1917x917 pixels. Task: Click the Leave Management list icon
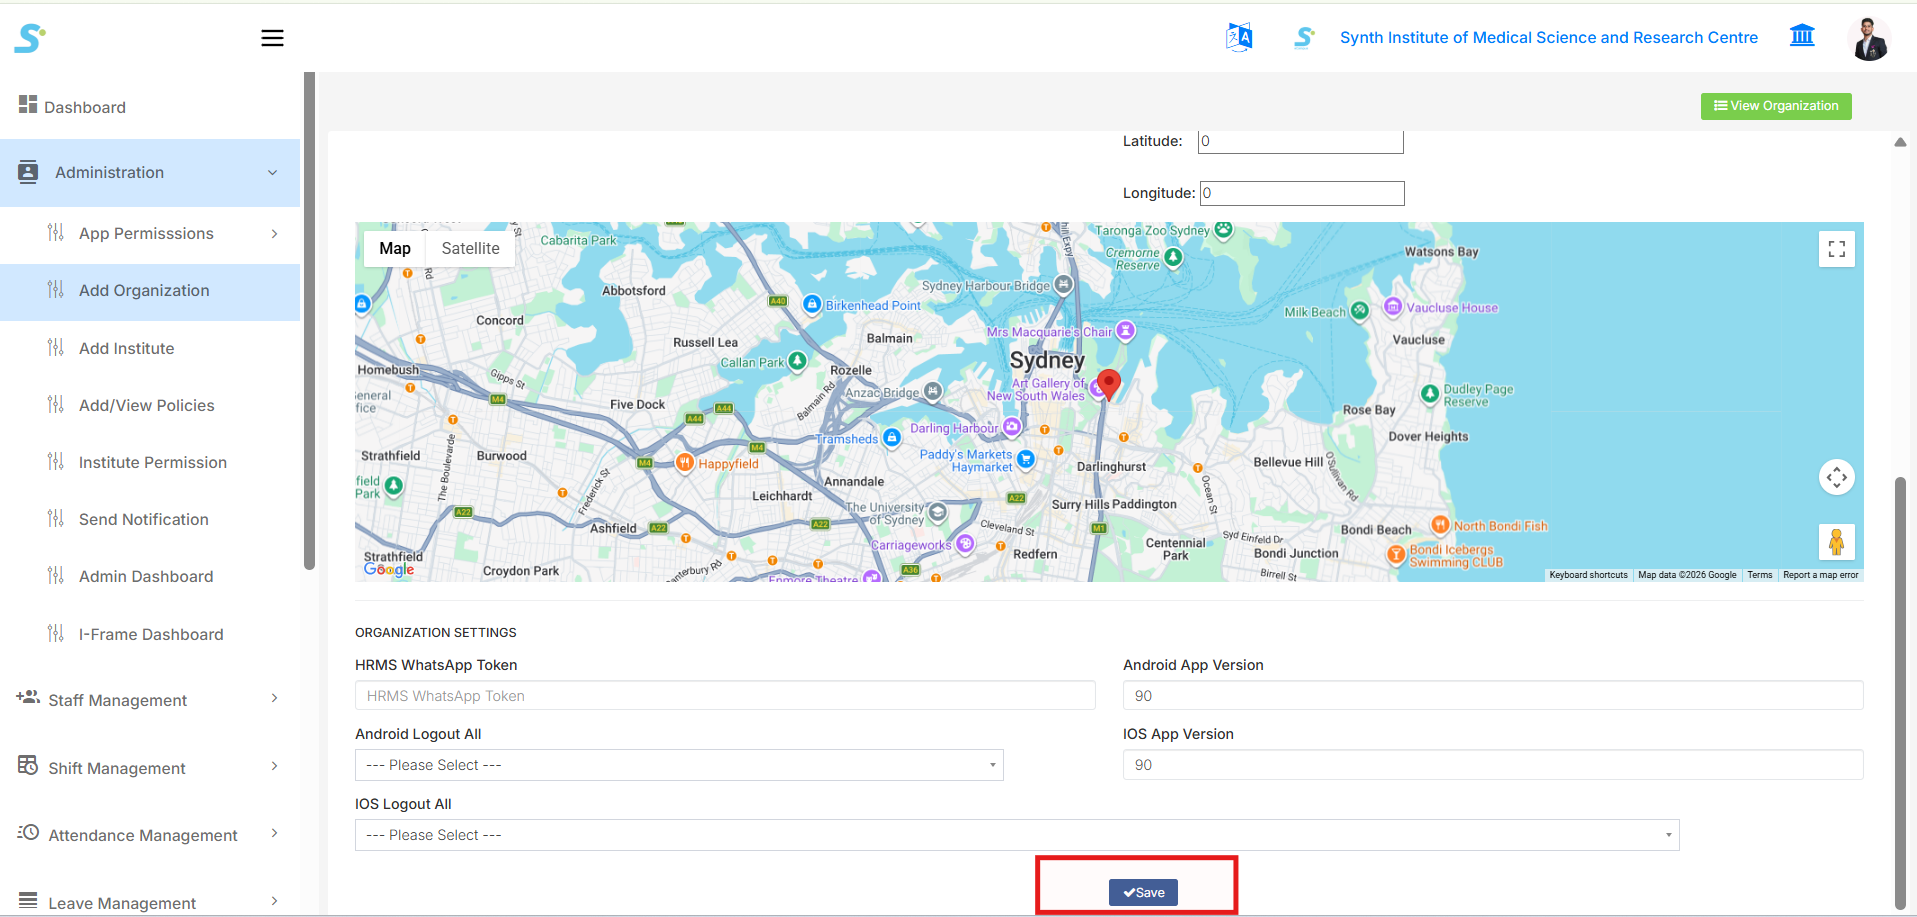tap(28, 899)
